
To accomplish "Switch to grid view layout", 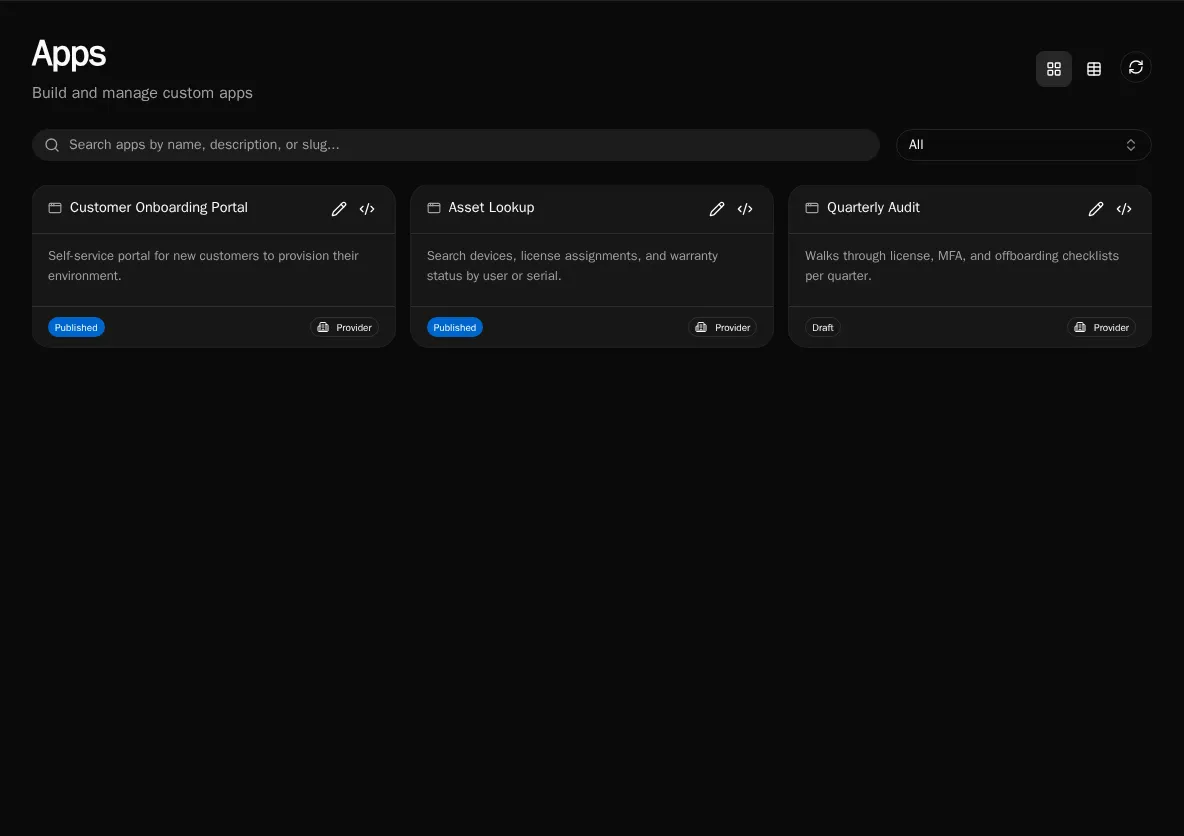I will (x=1053, y=69).
